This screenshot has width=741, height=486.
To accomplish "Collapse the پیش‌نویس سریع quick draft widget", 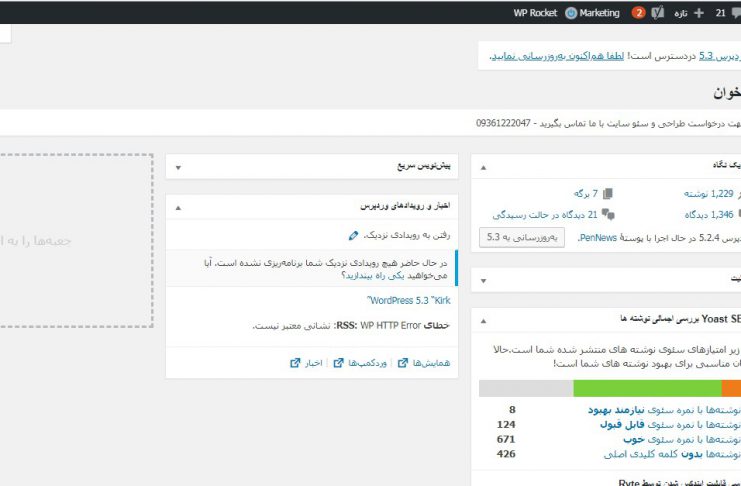I will pyautogui.click(x=178, y=168).
